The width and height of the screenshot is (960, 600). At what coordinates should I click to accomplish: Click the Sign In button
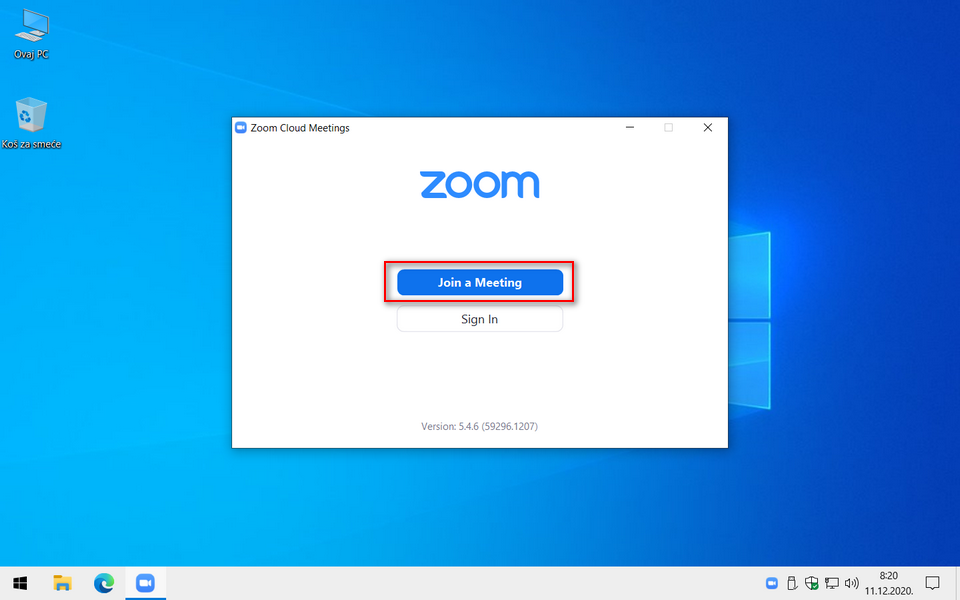[479, 319]
